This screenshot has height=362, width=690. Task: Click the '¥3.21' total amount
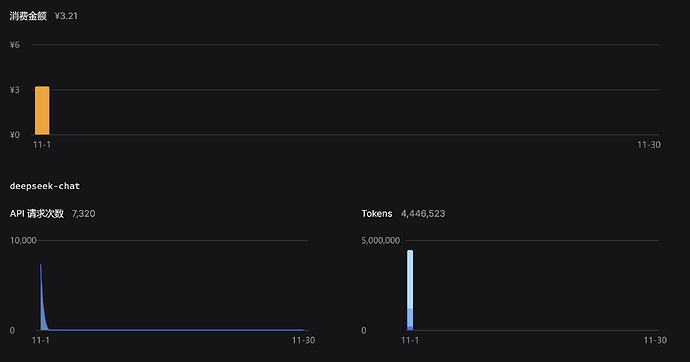click(x=66, y=16)
